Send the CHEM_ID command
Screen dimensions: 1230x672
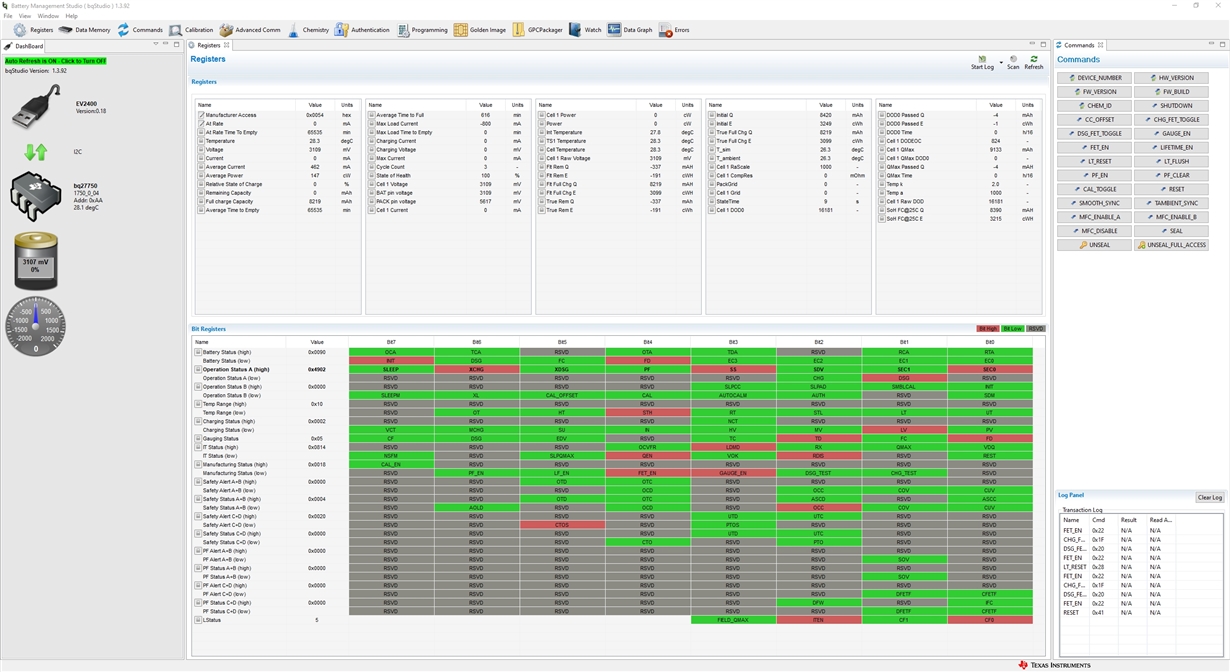click(1095, 106)
